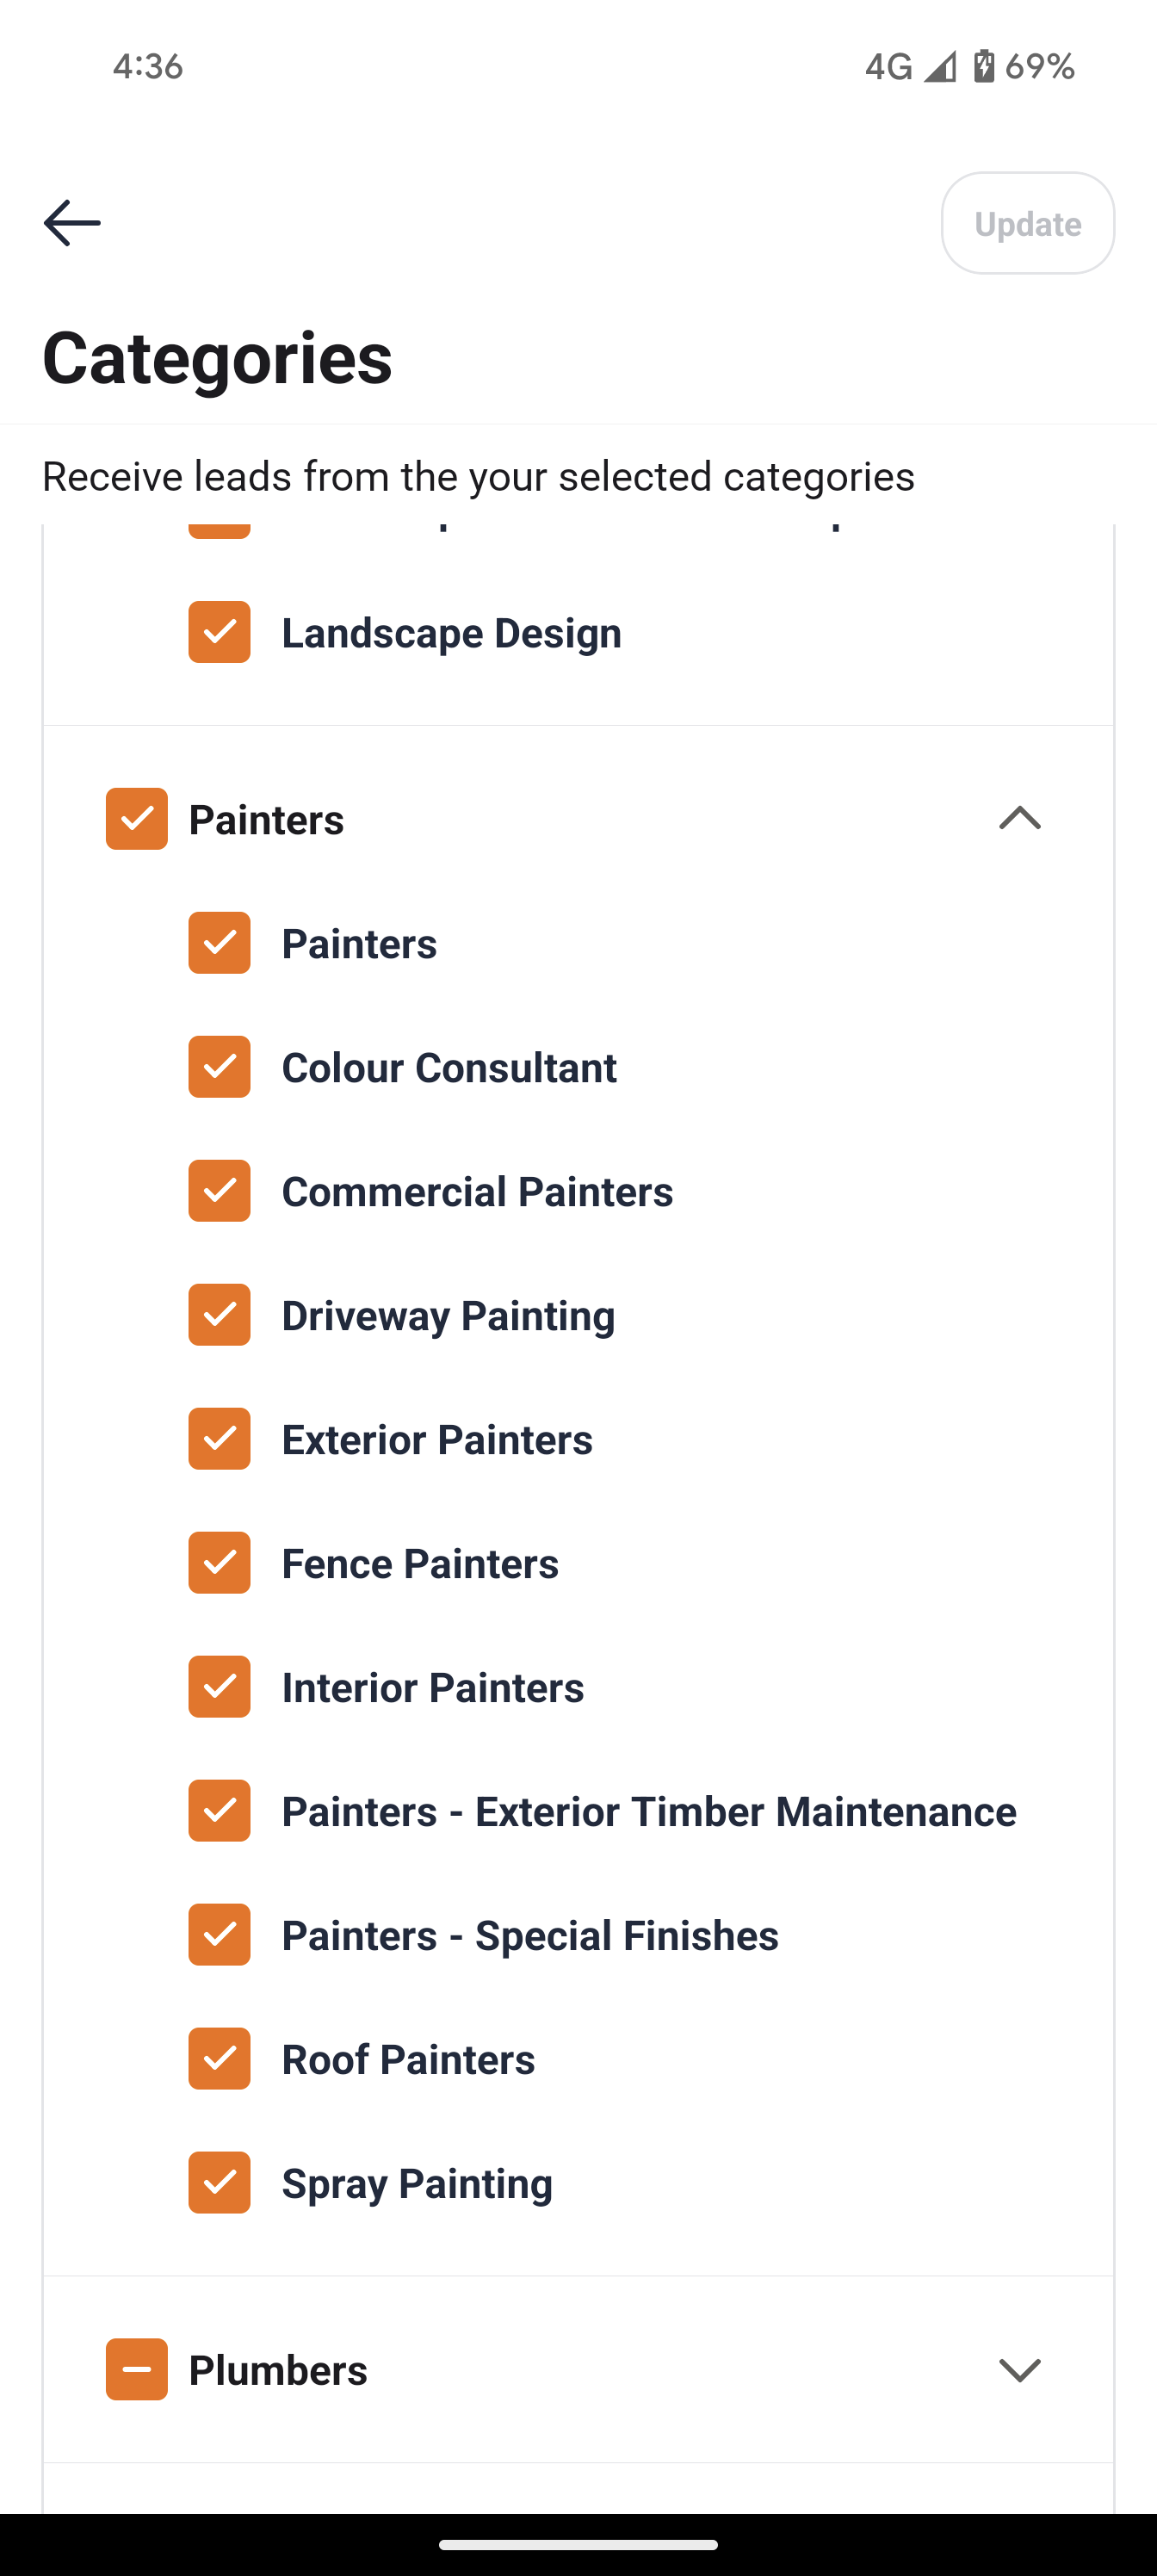Deselect the Commercial Painters checkbox
1157x2576 pixels.
click(x=219, y=1191)
